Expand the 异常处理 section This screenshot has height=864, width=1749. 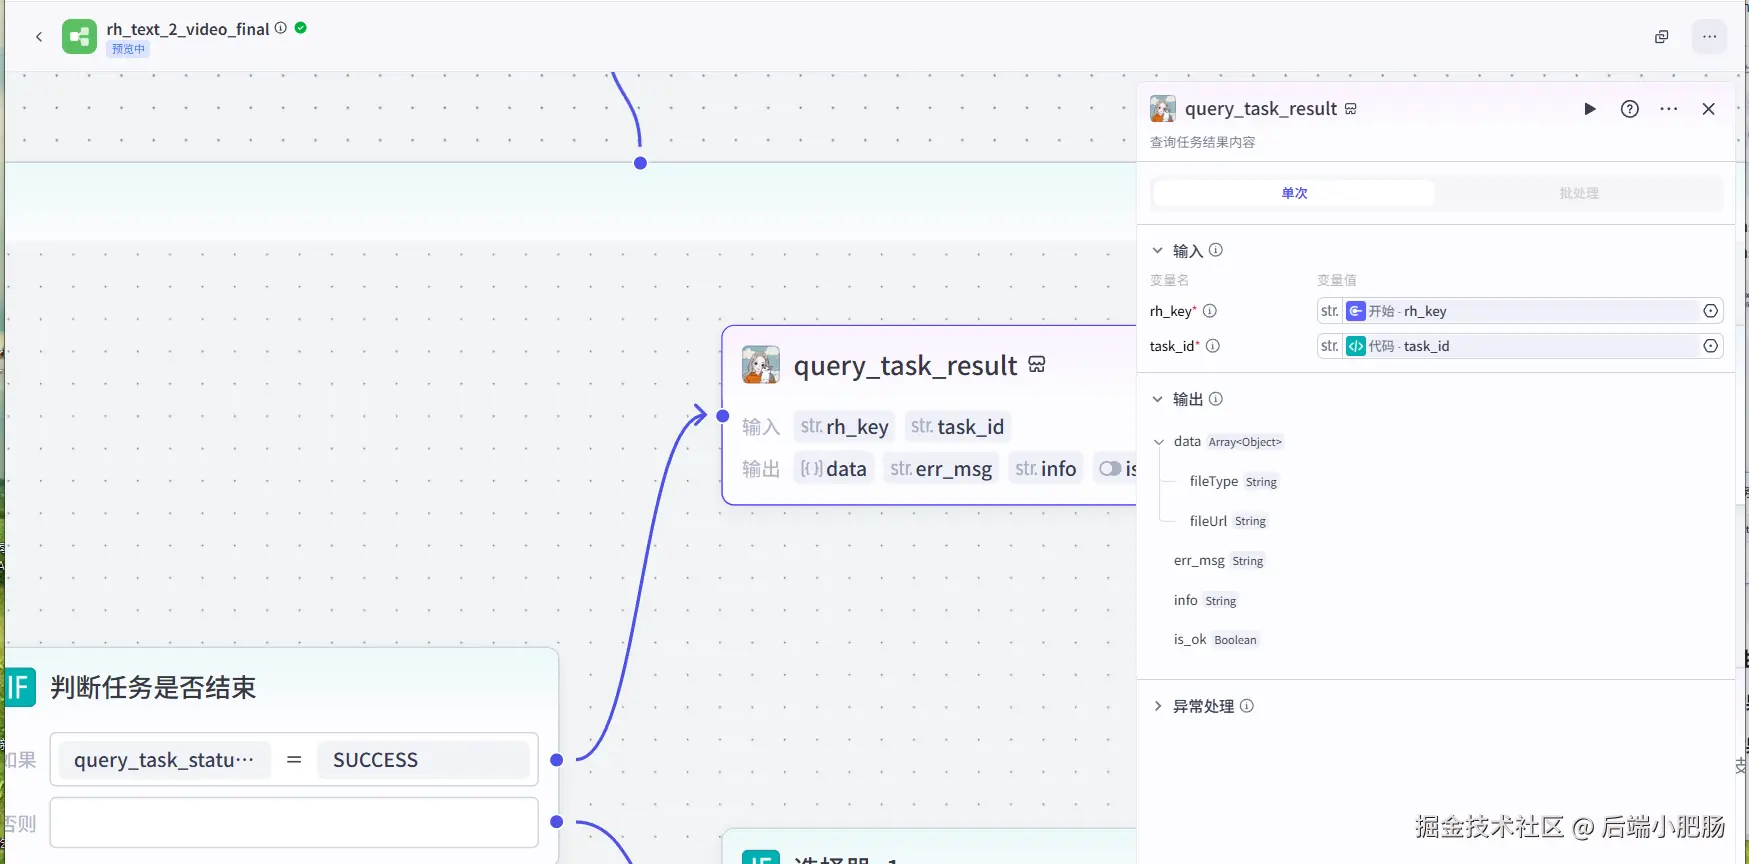(1158, 706)
